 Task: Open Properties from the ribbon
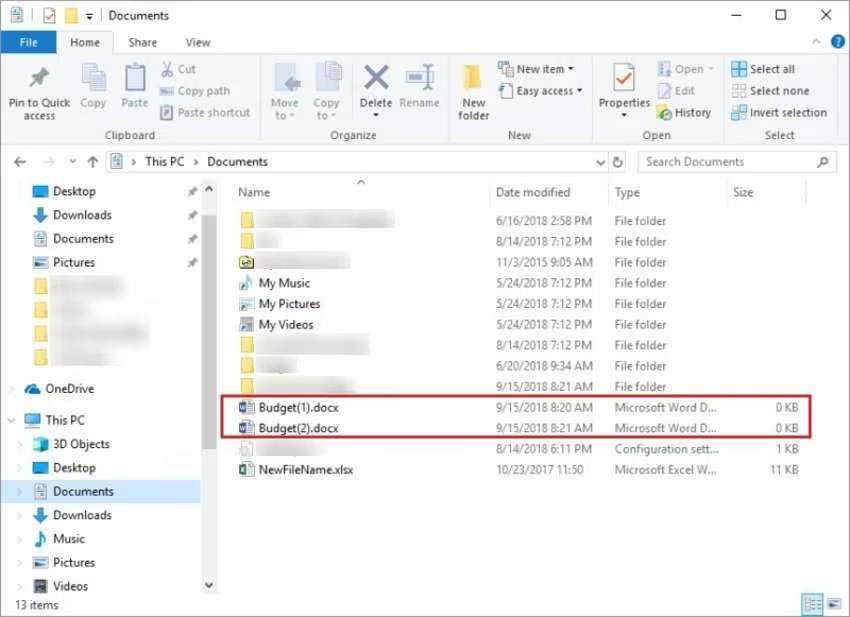624,80
